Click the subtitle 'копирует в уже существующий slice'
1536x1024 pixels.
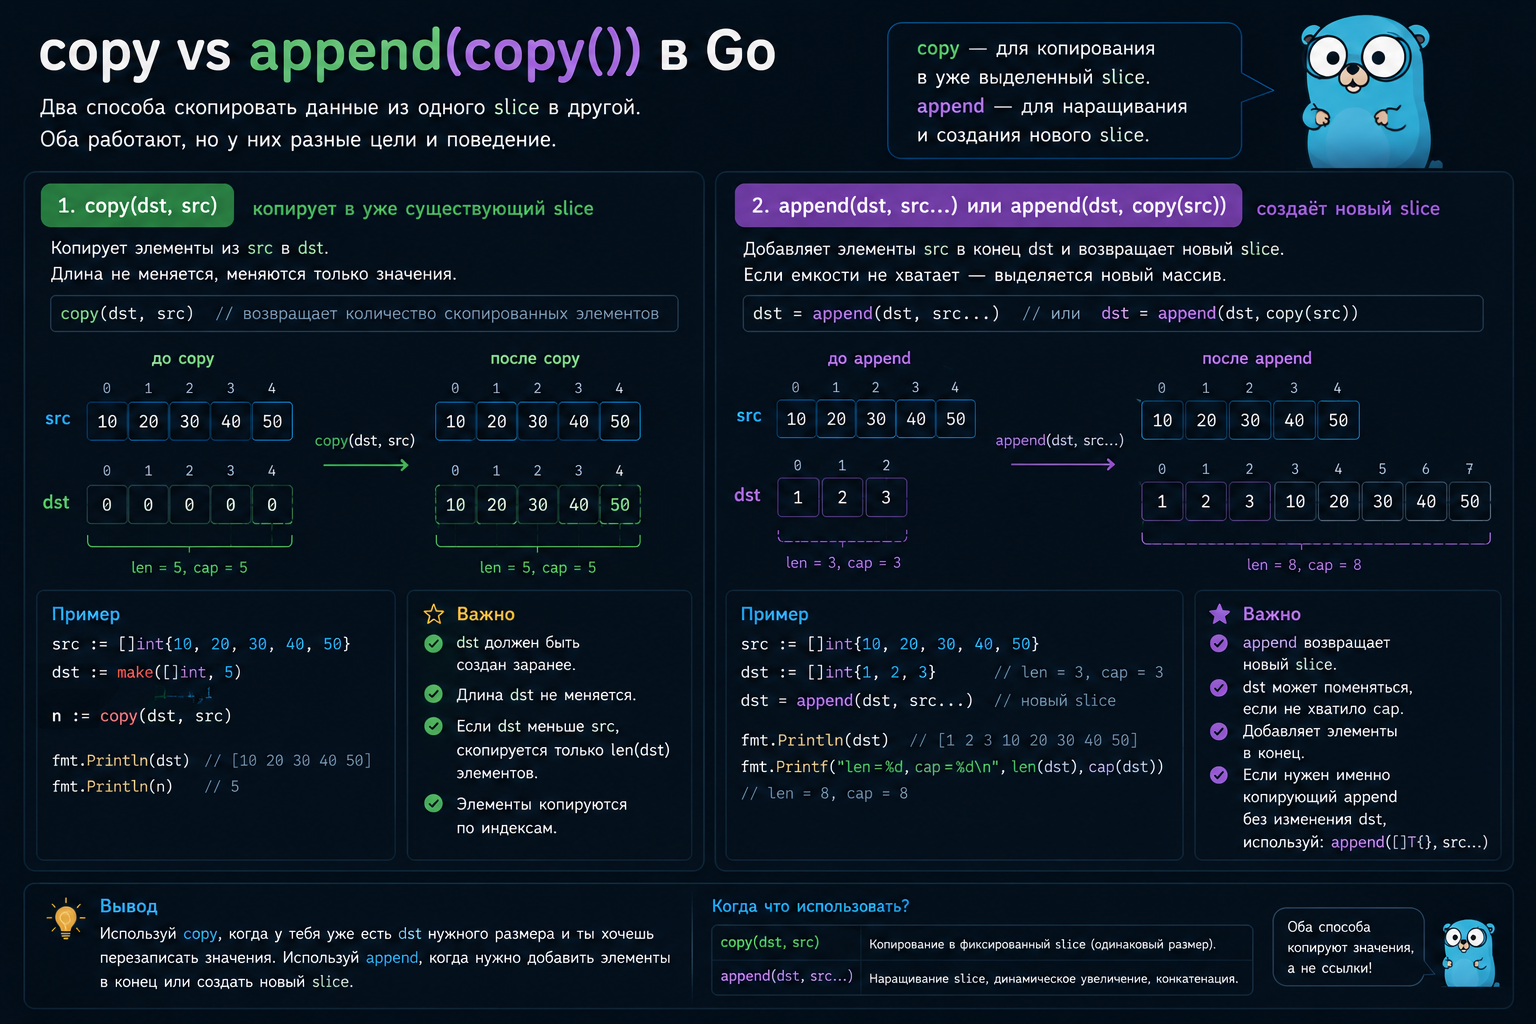click(x=423, y=208)
